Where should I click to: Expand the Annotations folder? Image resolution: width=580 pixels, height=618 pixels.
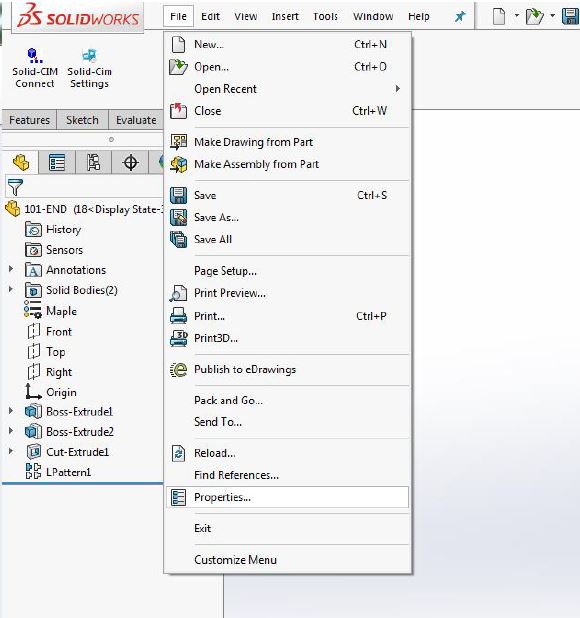pos(11,269)
